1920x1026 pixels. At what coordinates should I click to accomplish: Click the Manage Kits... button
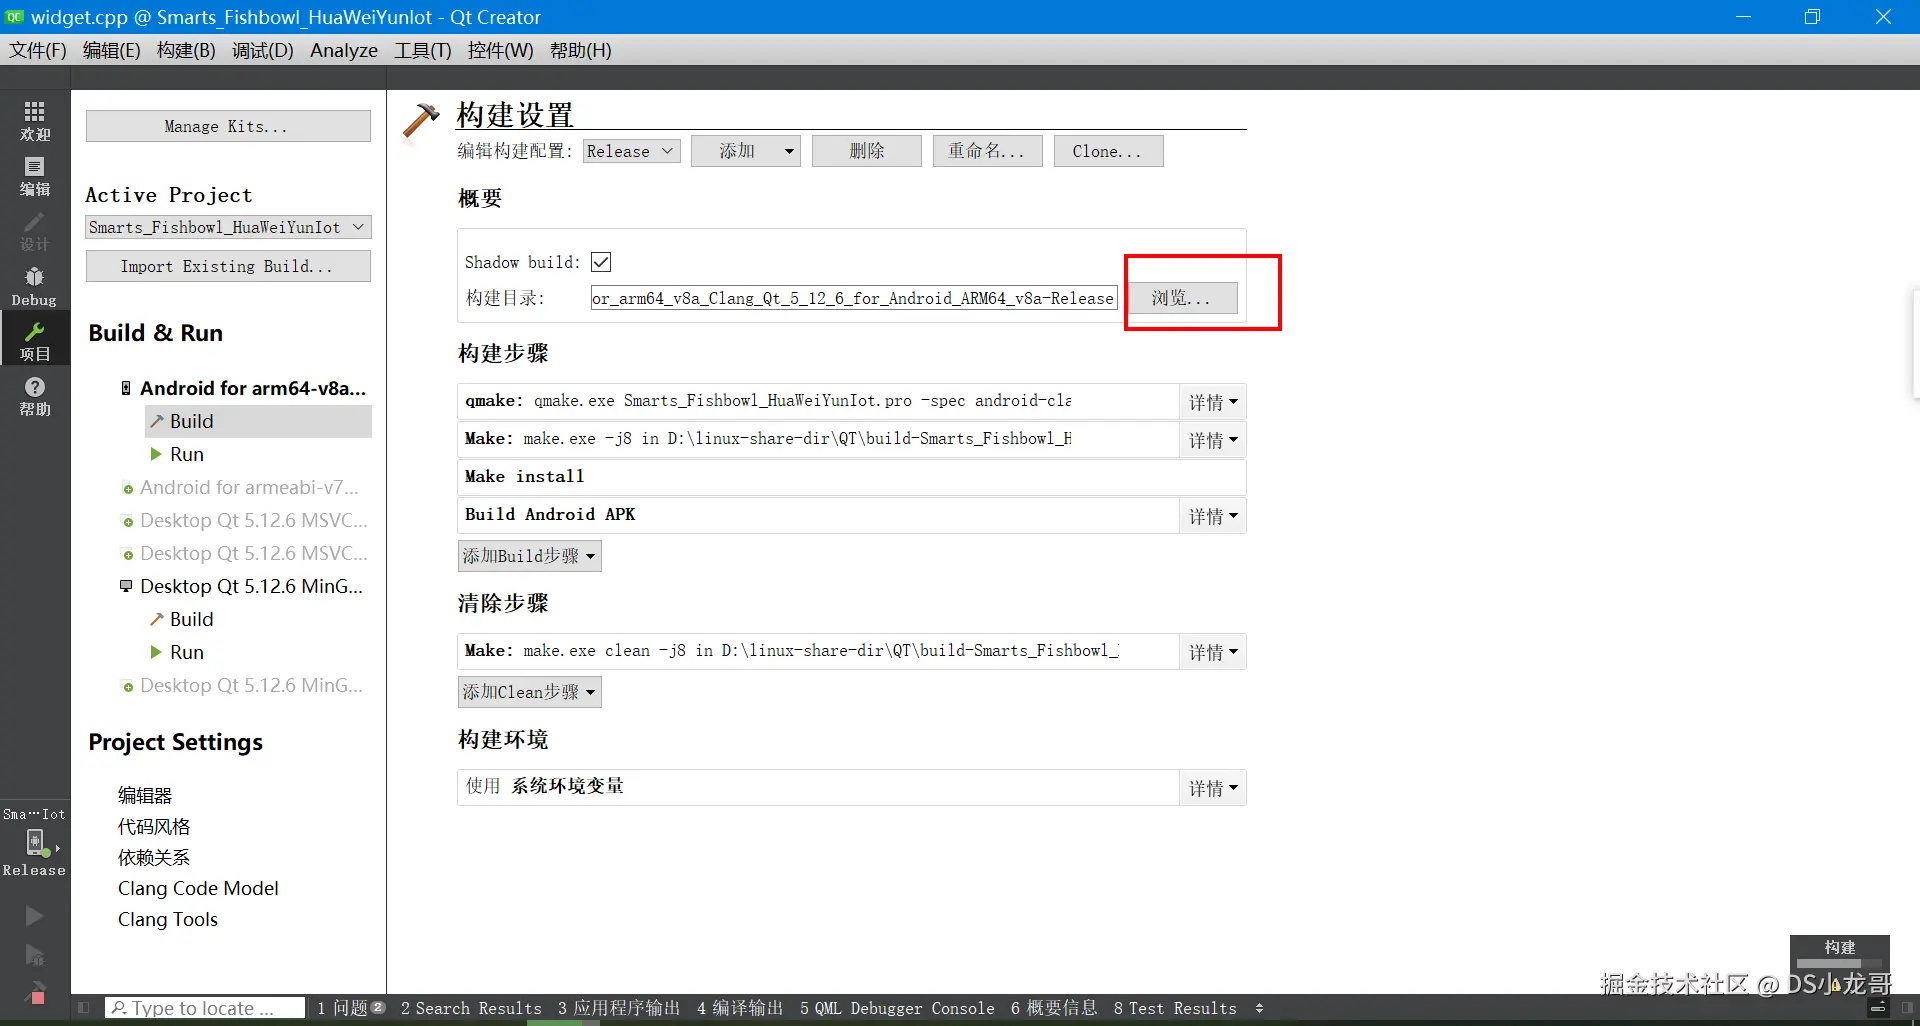click(x=228, y=126)
